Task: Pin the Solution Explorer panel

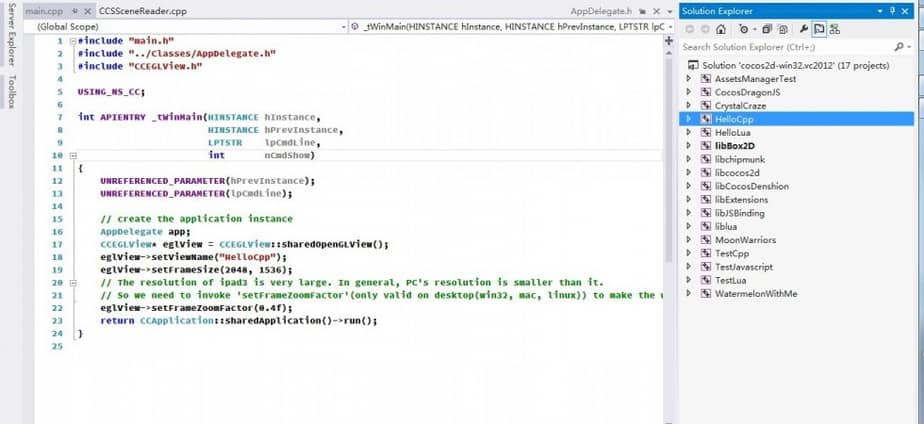Action: pyautogui.click(x=892, y=11)
